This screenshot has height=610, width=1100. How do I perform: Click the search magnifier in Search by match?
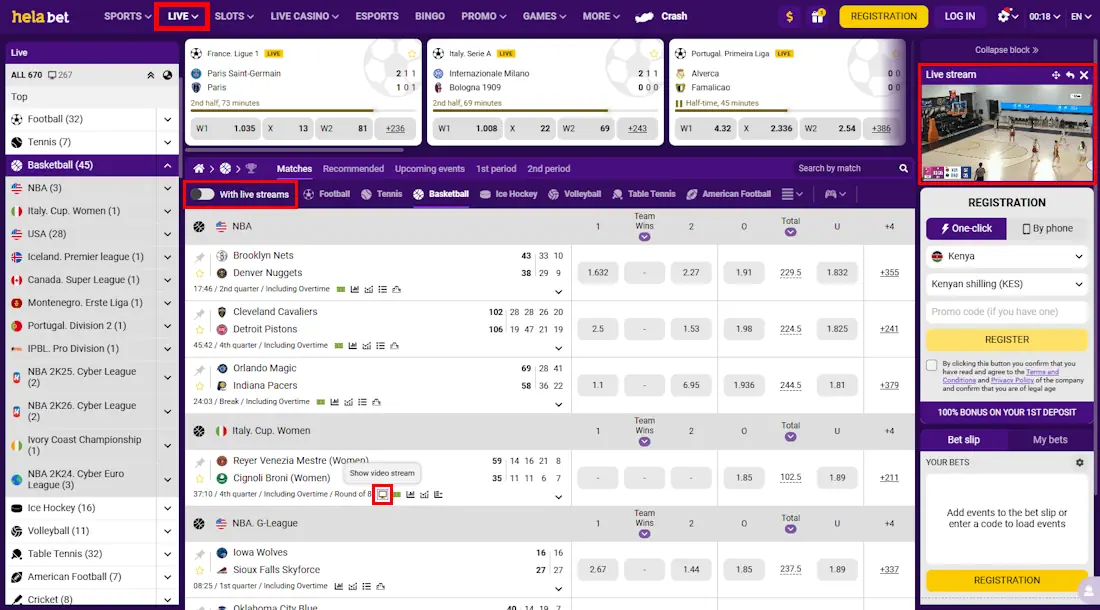(x=901, y=168)
